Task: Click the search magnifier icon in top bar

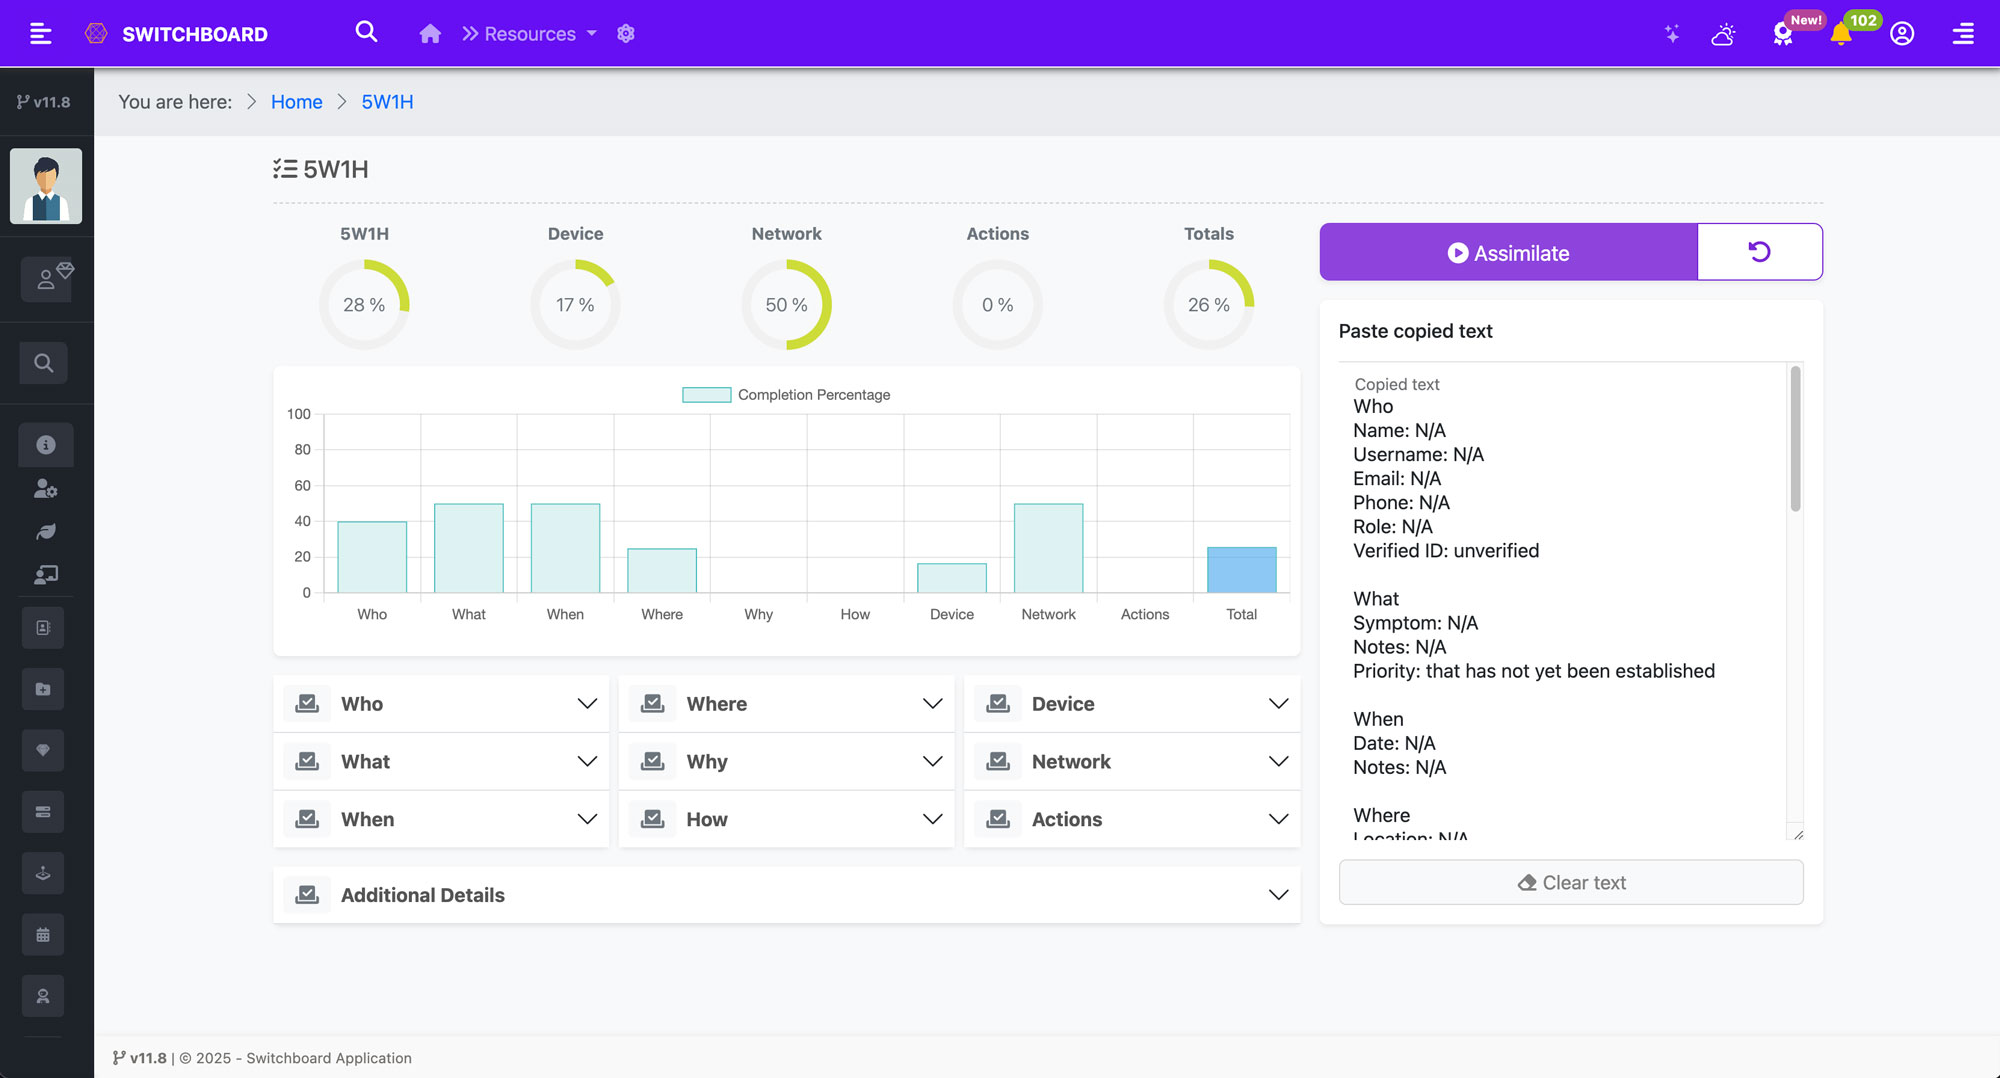Action: coord(366,32)
